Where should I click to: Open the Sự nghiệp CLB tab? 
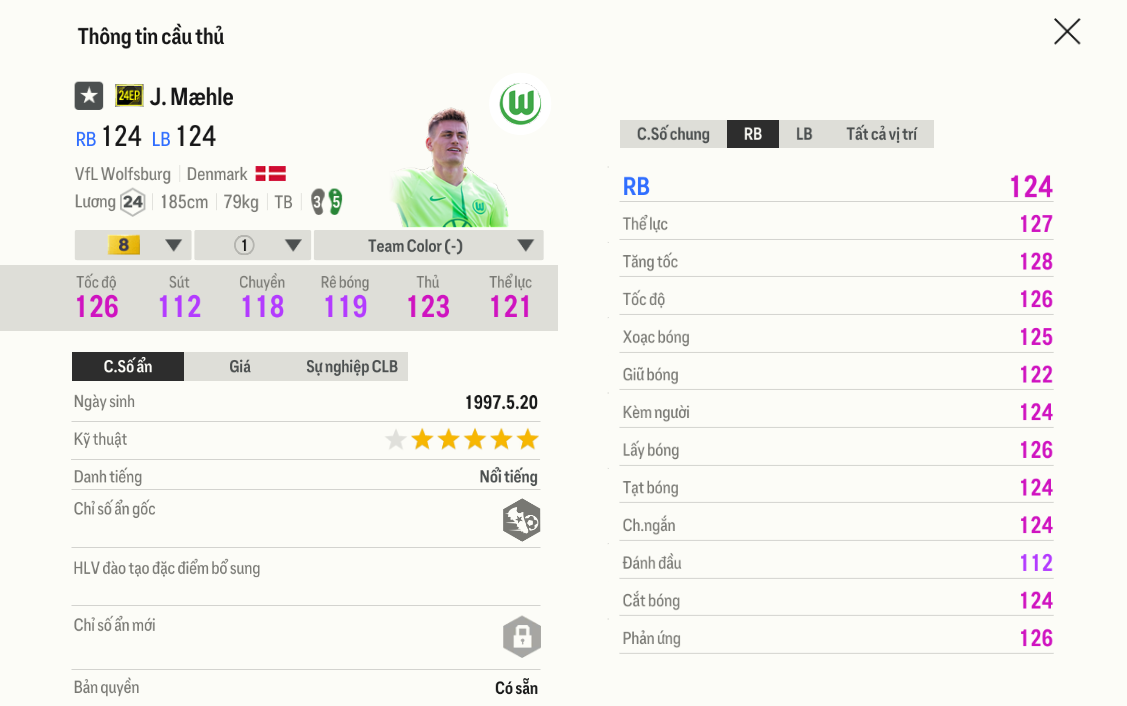click(x=352, y=367)
